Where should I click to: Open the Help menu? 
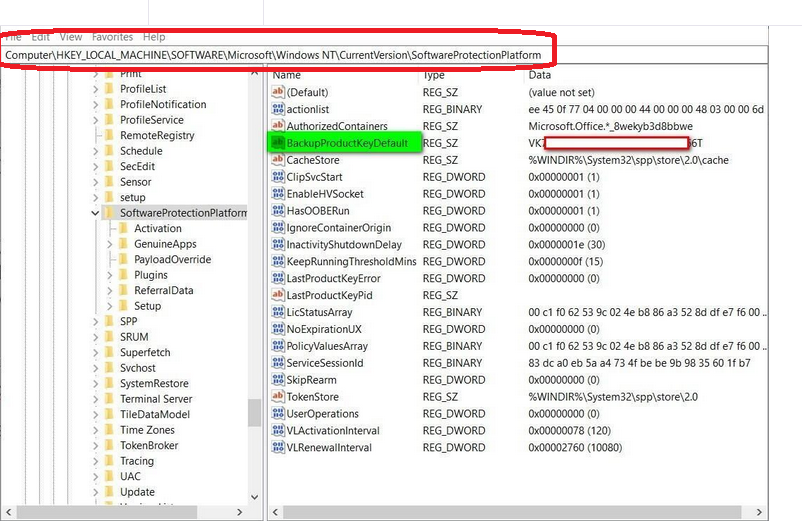(154, 37)
